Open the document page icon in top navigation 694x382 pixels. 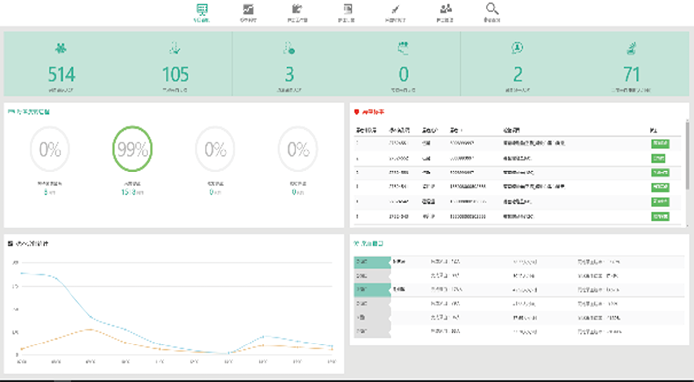pyautogui.click(x=347, y=9)
